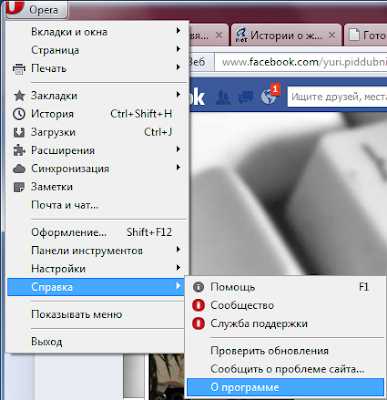387x400 pixels.
Task: Click the favicon on Истории о ж... tab
Action: tap(241, 35)
